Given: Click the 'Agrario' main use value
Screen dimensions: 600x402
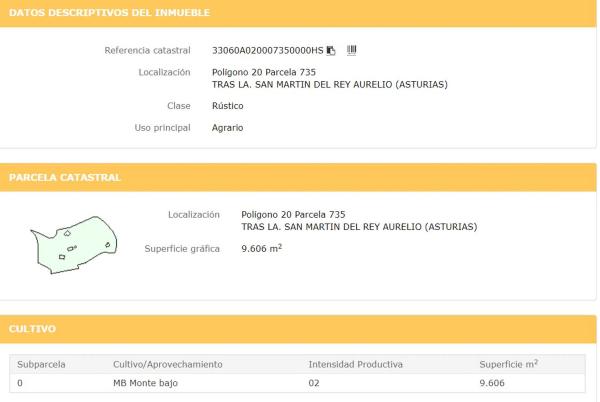Looking at the screenshot, I should tap(228, 127).
